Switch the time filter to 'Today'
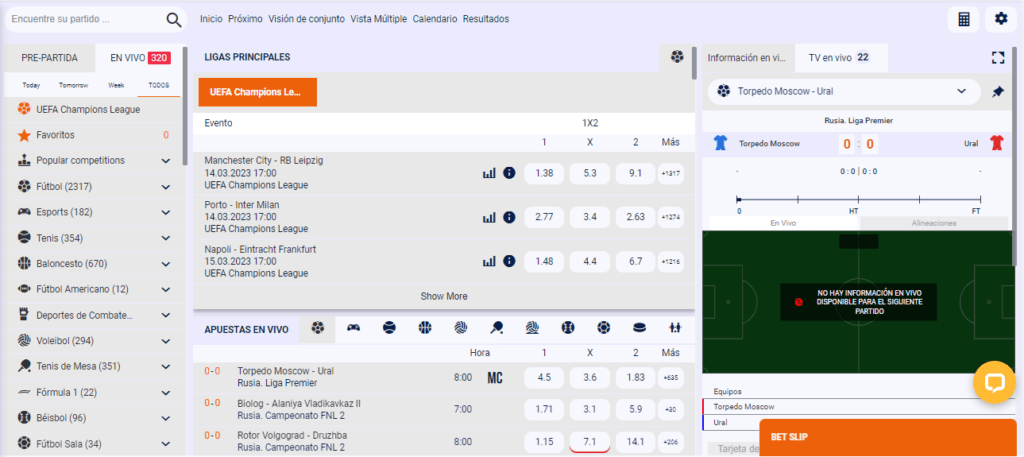1024x457 pixels. tap(31, 85)
